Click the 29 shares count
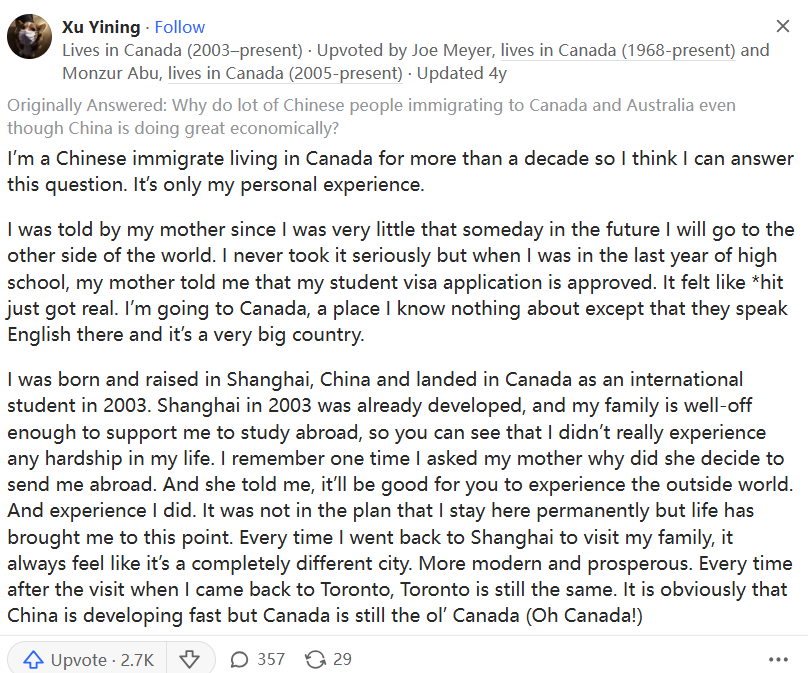Image resolution: width=808 pixels, height=673 pixels. (342, 659)
